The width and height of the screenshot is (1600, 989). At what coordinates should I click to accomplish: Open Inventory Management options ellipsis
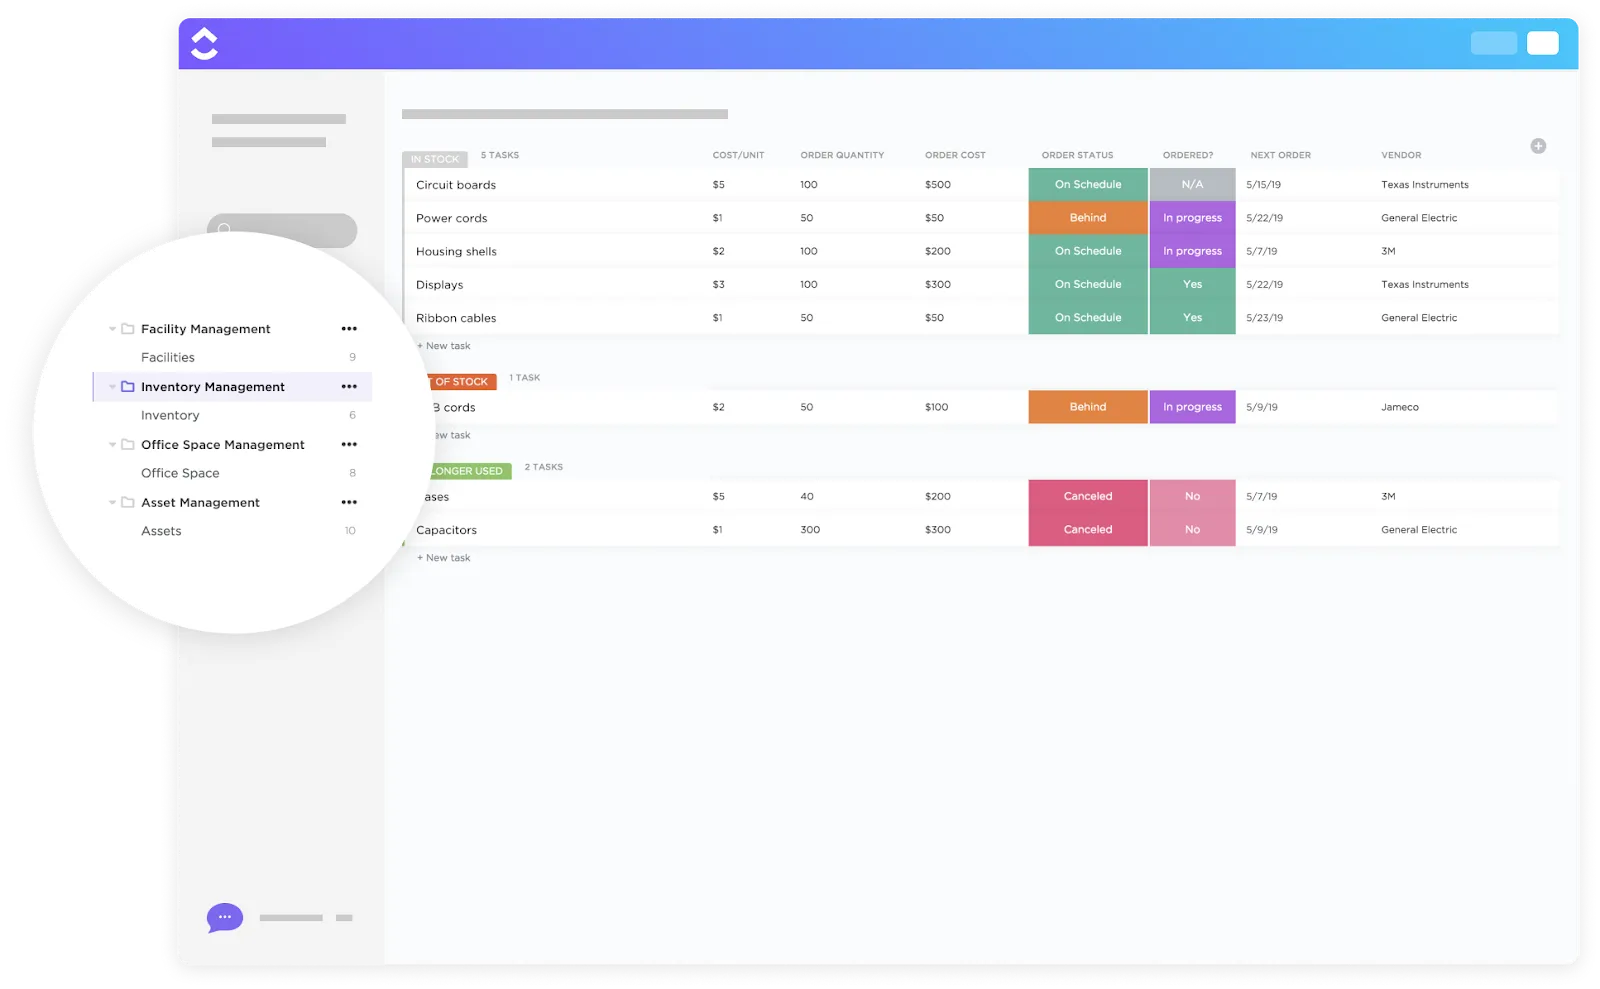(x=349, y=387)
